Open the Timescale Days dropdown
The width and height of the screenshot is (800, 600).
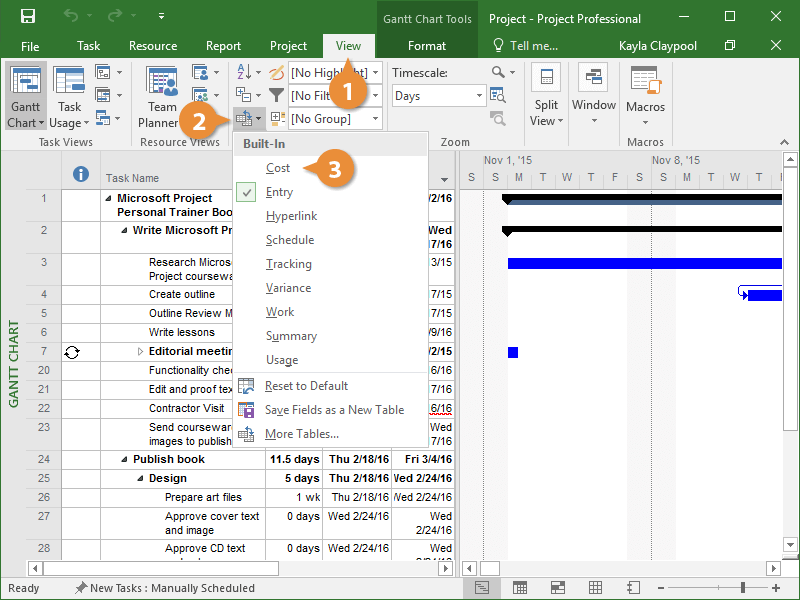[x=480, y=96]
